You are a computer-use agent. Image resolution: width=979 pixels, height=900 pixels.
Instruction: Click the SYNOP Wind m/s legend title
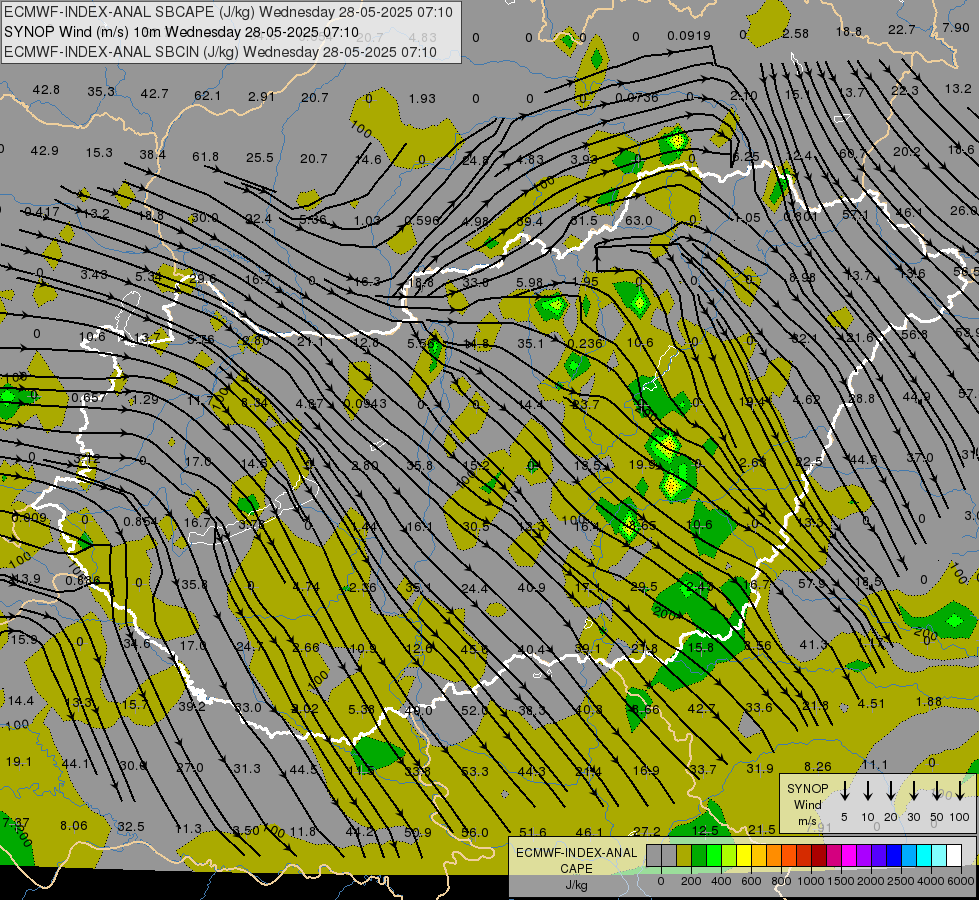point(807,804)
